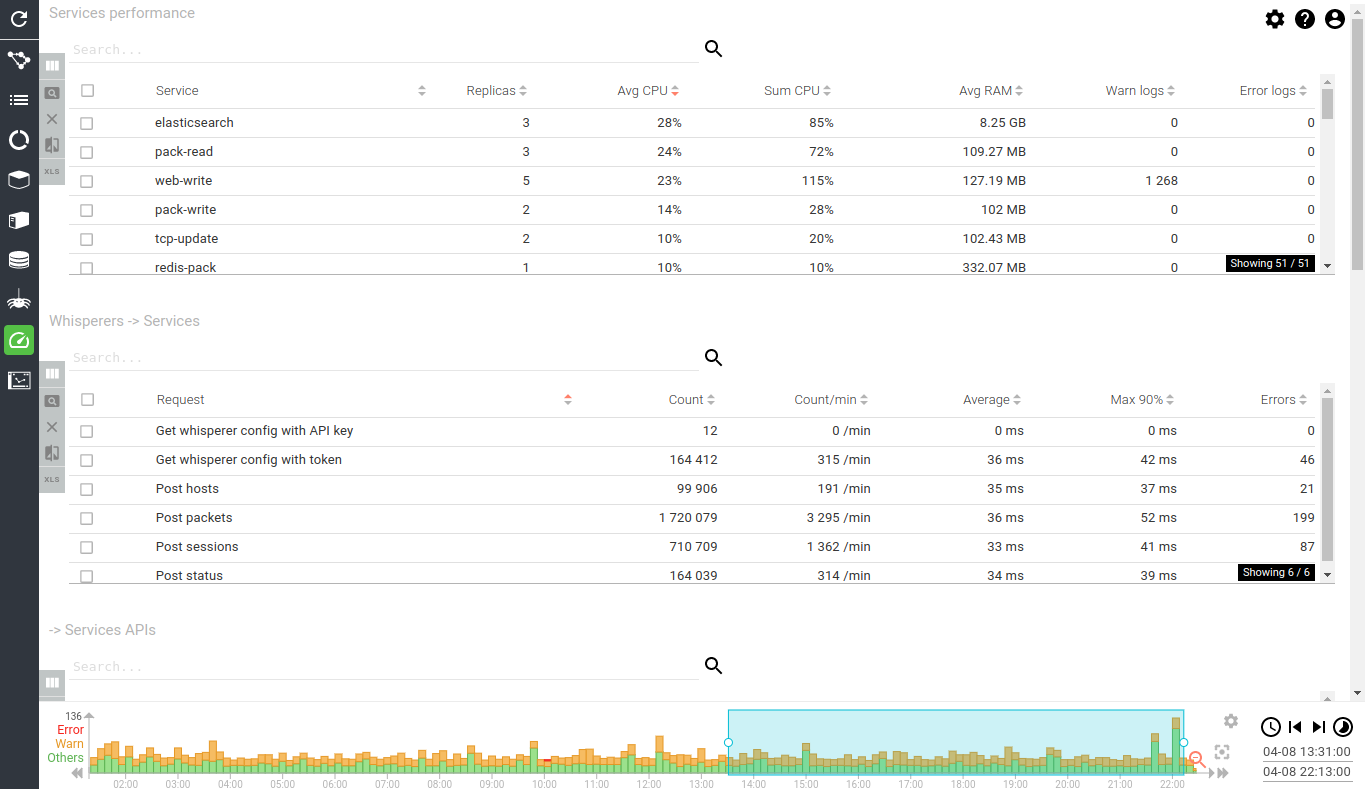Image resolution: width=1365 pixels, height=789 pixels.
Task: Export the Whisperers table as XLS
Action: click(x=52, y=480)
